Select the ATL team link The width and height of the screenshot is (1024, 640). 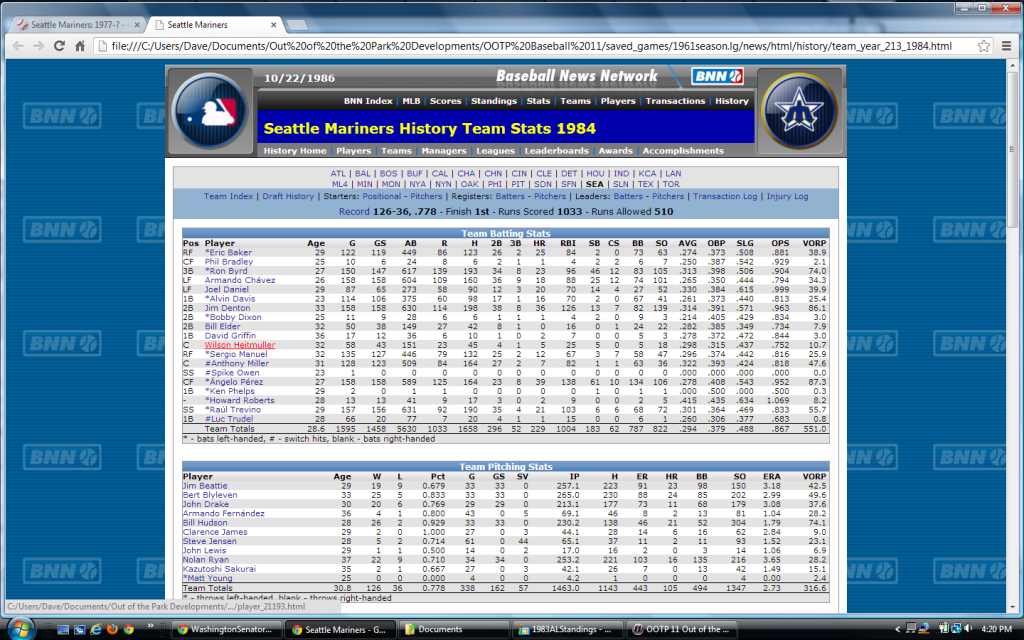338,174
